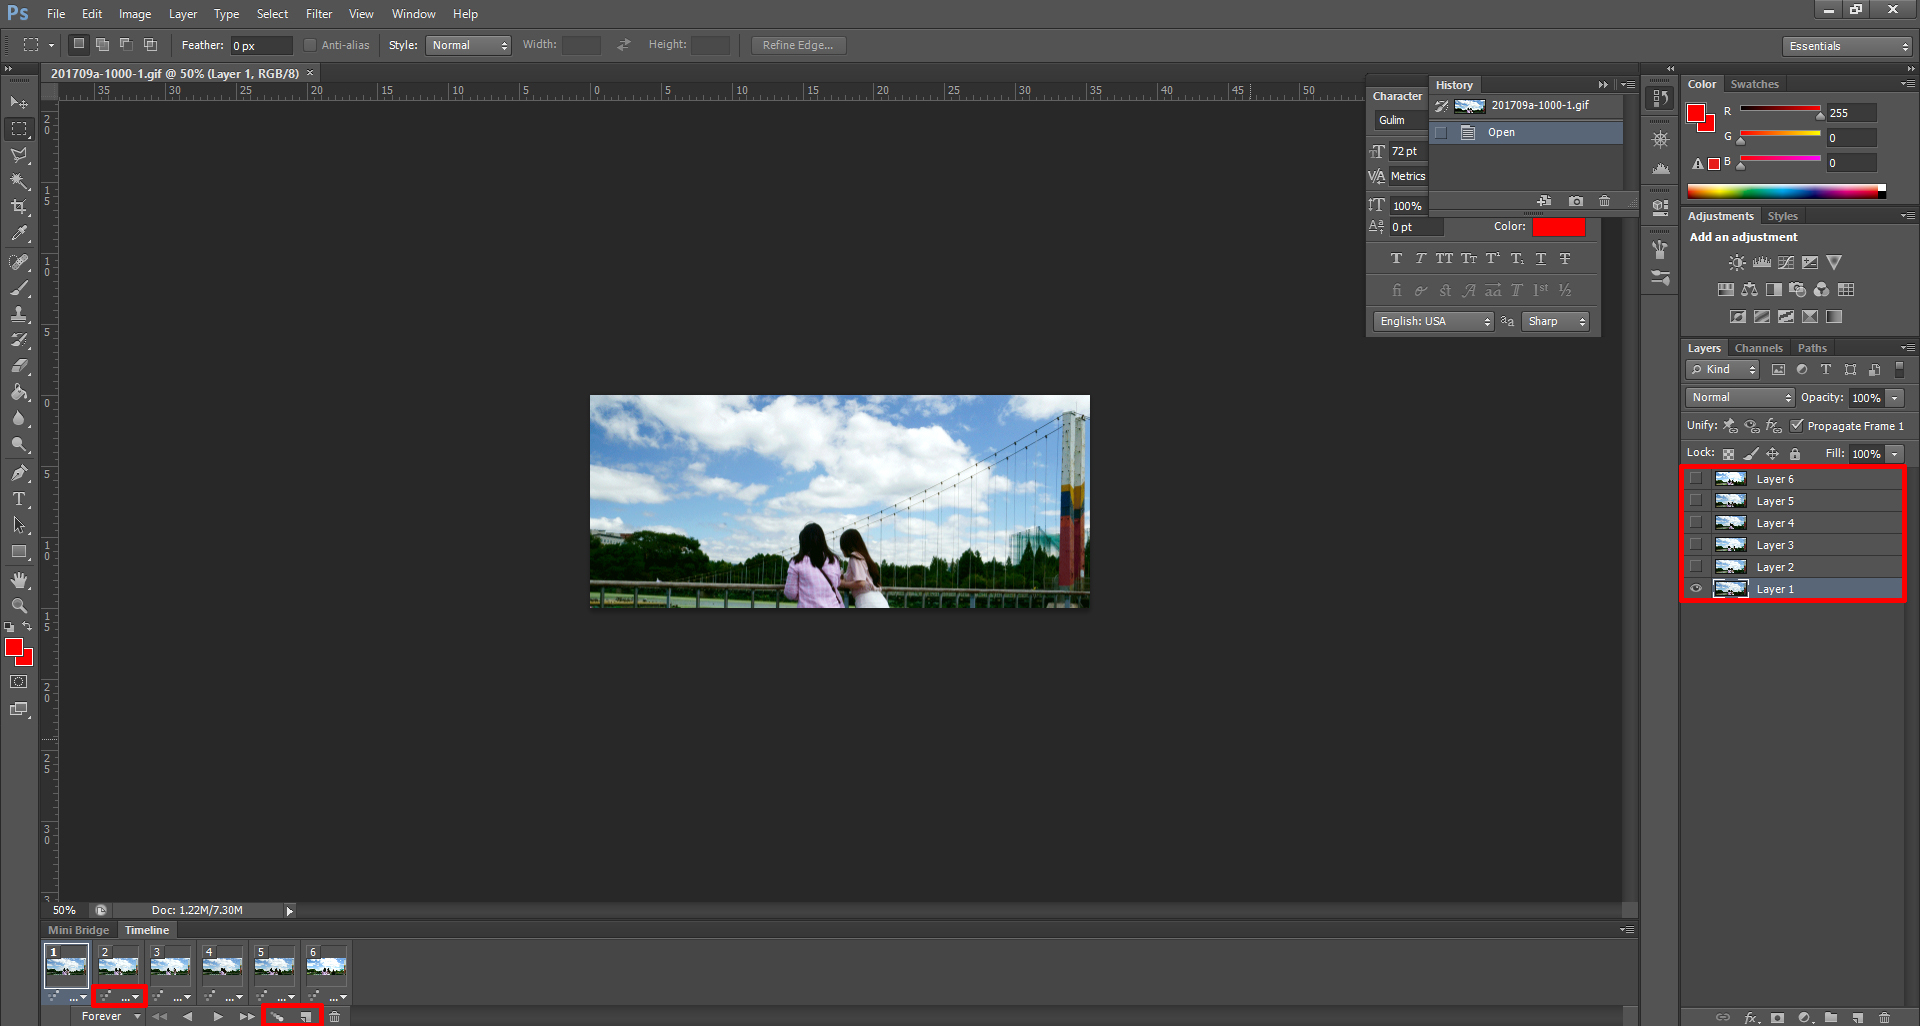Select the Move tool
Image resolution: width=1920 pixels, height=1026 pixels.
coord(19,102)
